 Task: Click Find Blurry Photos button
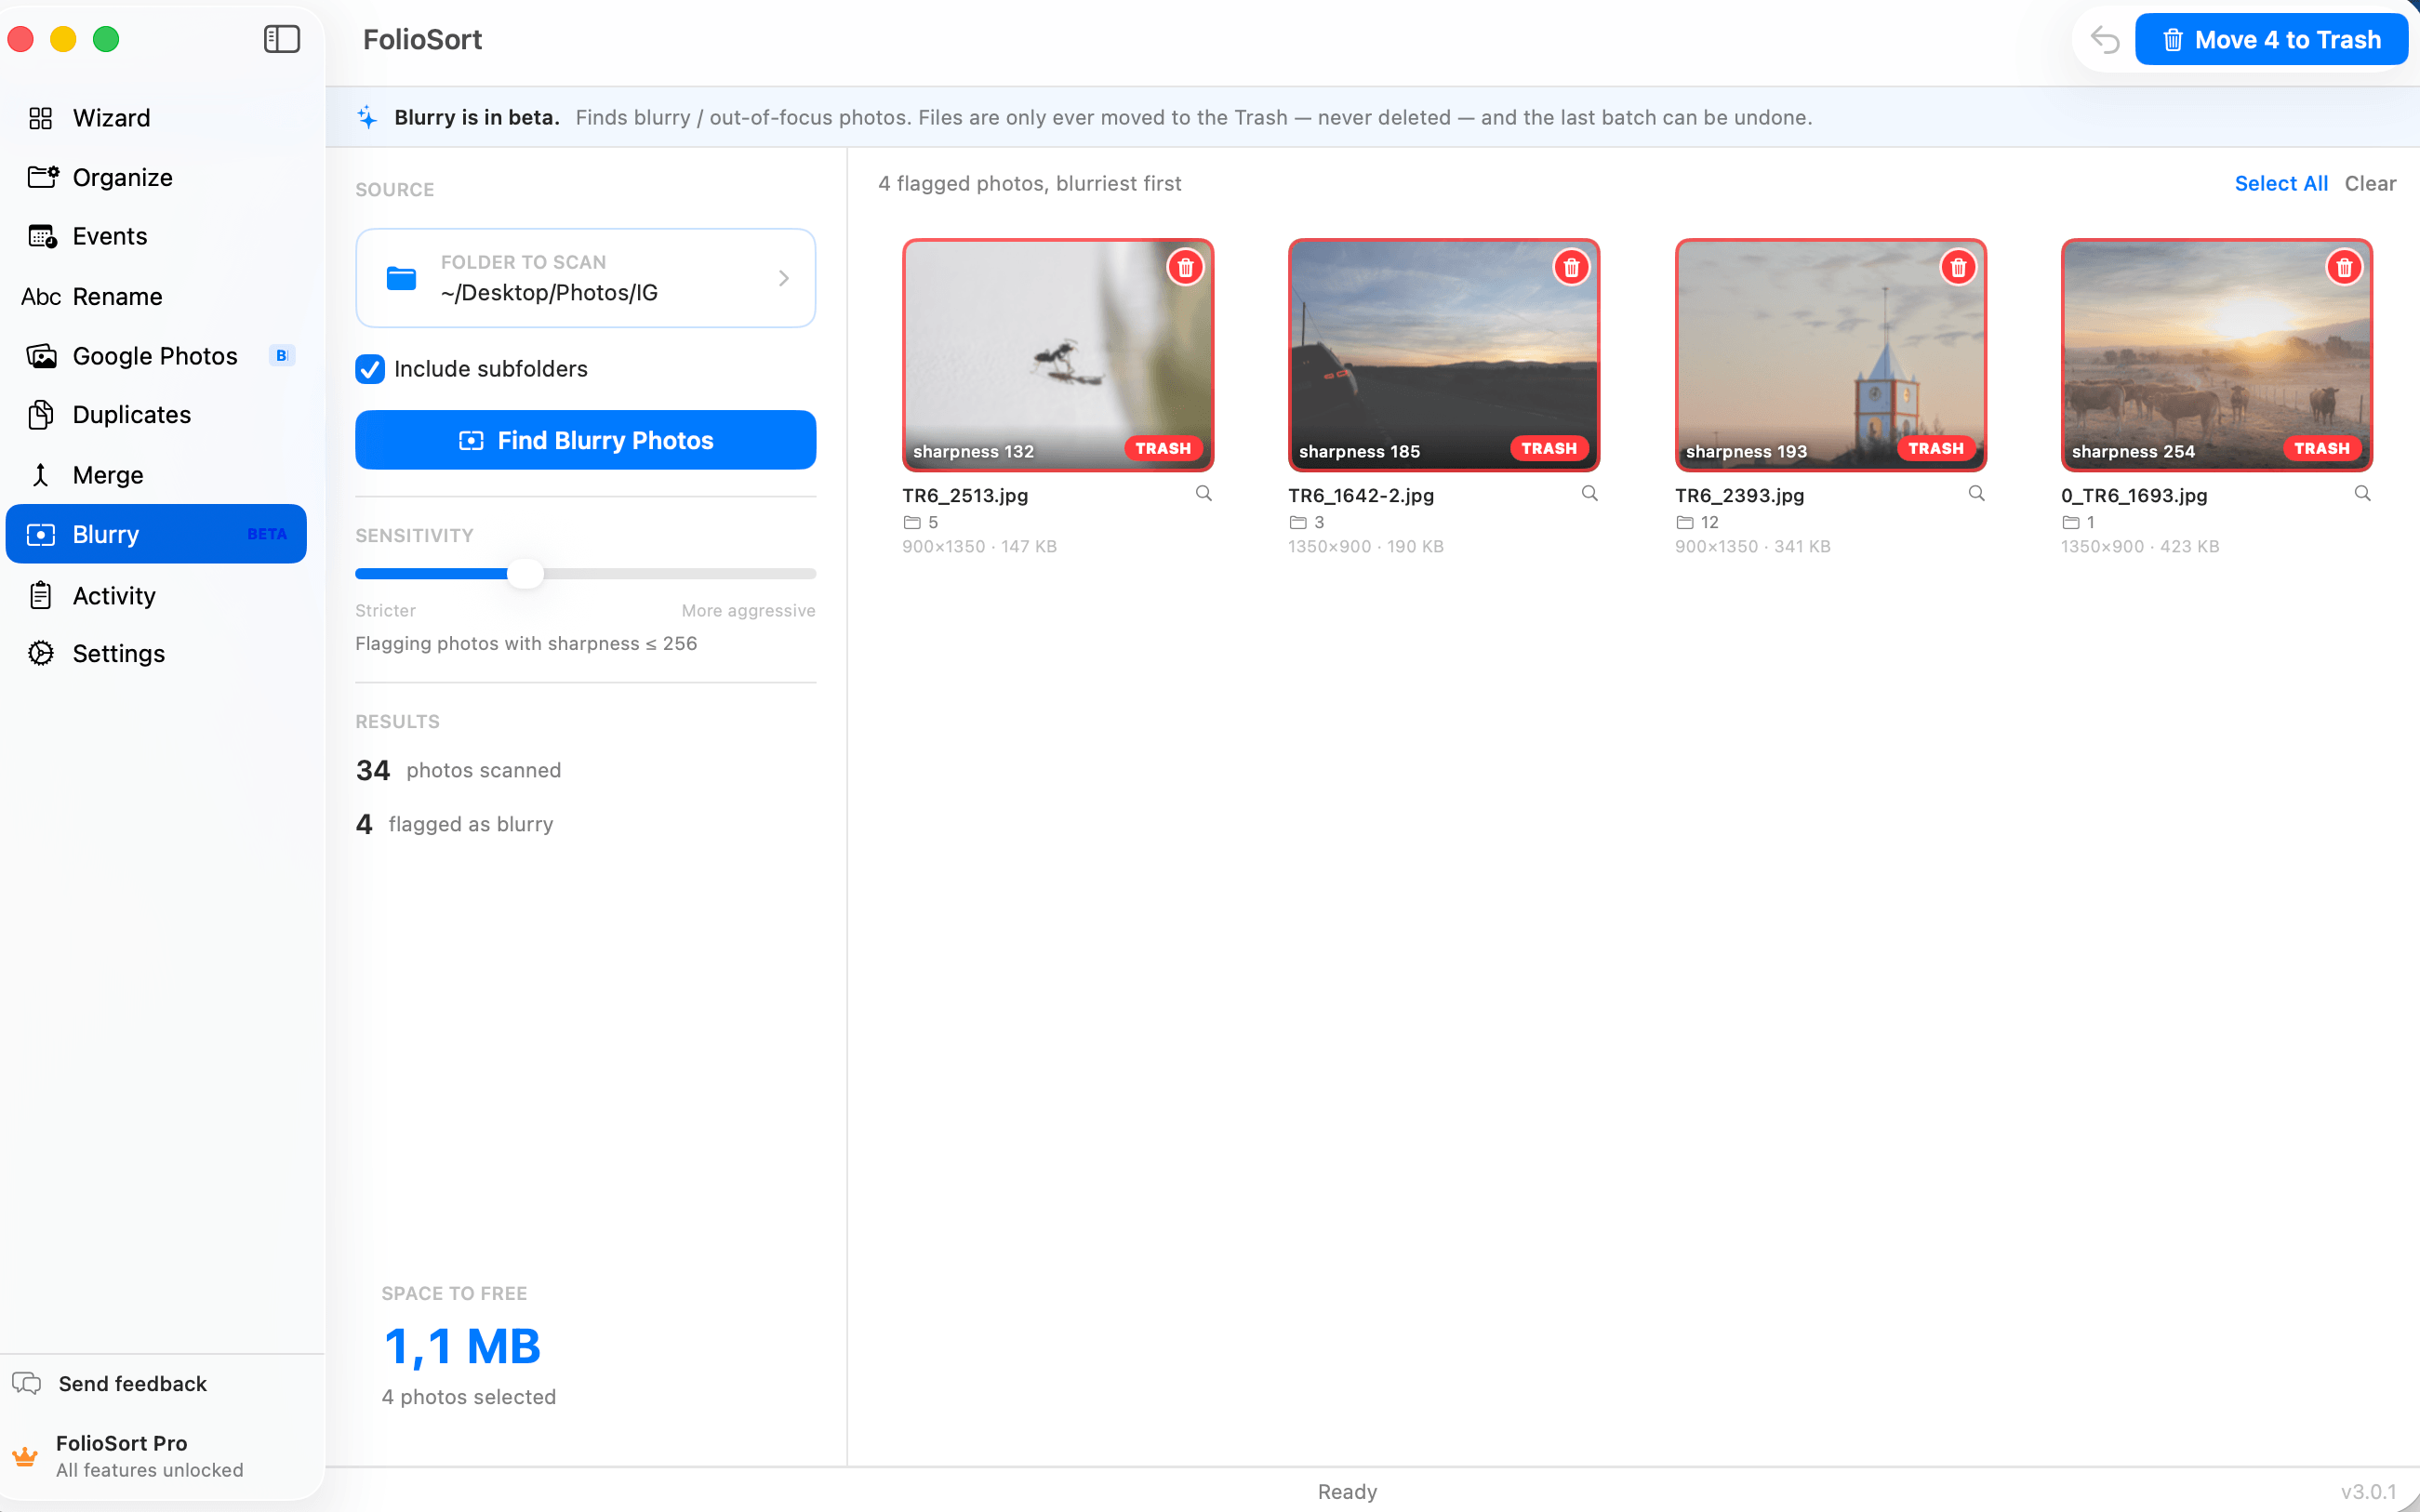pos(586,440)
